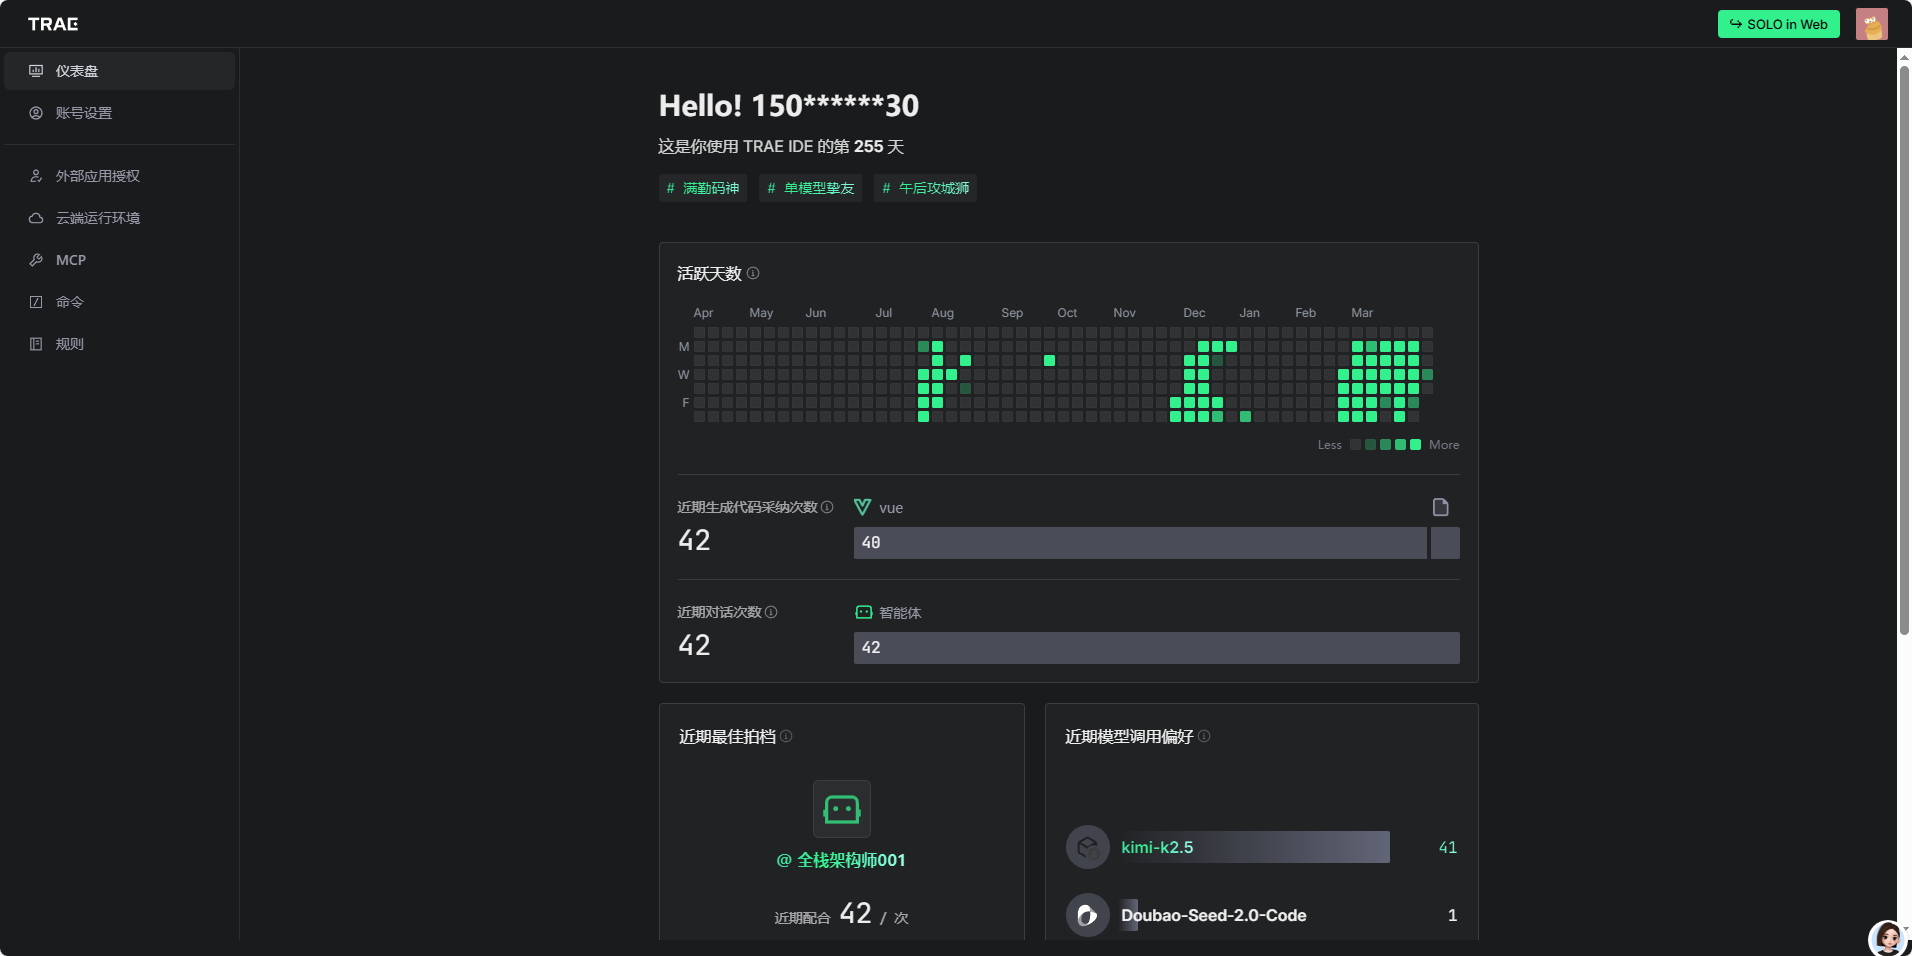Open the user avatar in top-right corner
1912x956 pixels.
point(1871,24)
